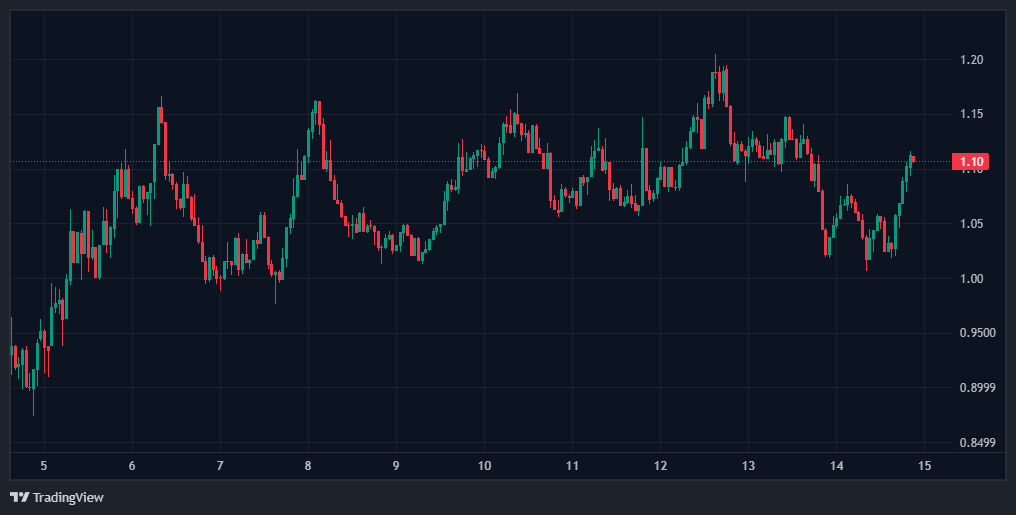Image resolution: width=1016 pixels, height=515 pixels.
Task: Open the TradingView text link
Action: tap(68, 497)
